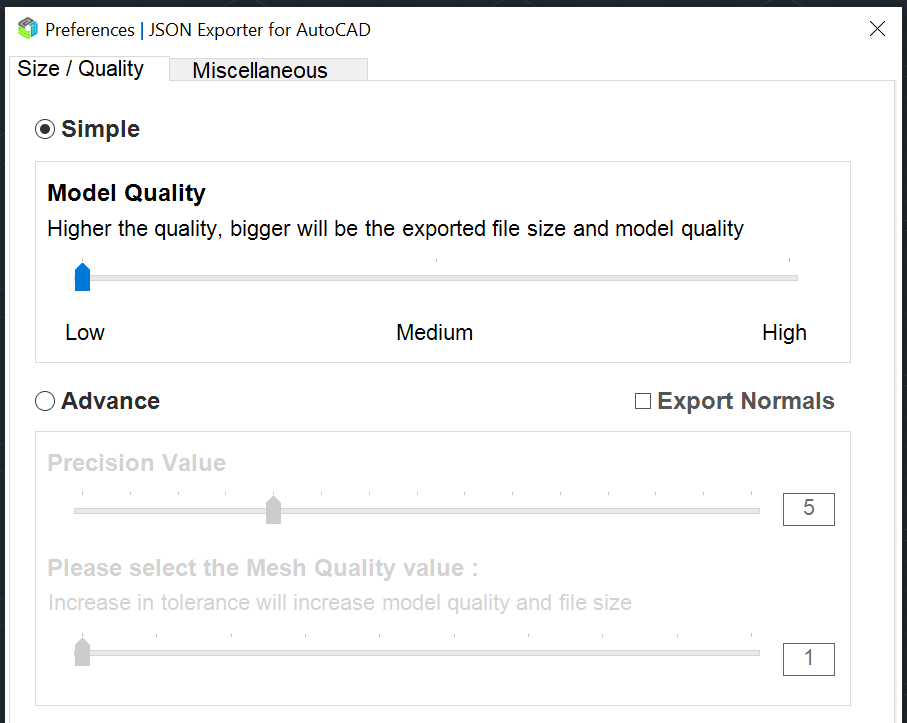Screen dimensions: 907x723
Task: Click the Mesh Quality value field
Action: coord(809,658)
